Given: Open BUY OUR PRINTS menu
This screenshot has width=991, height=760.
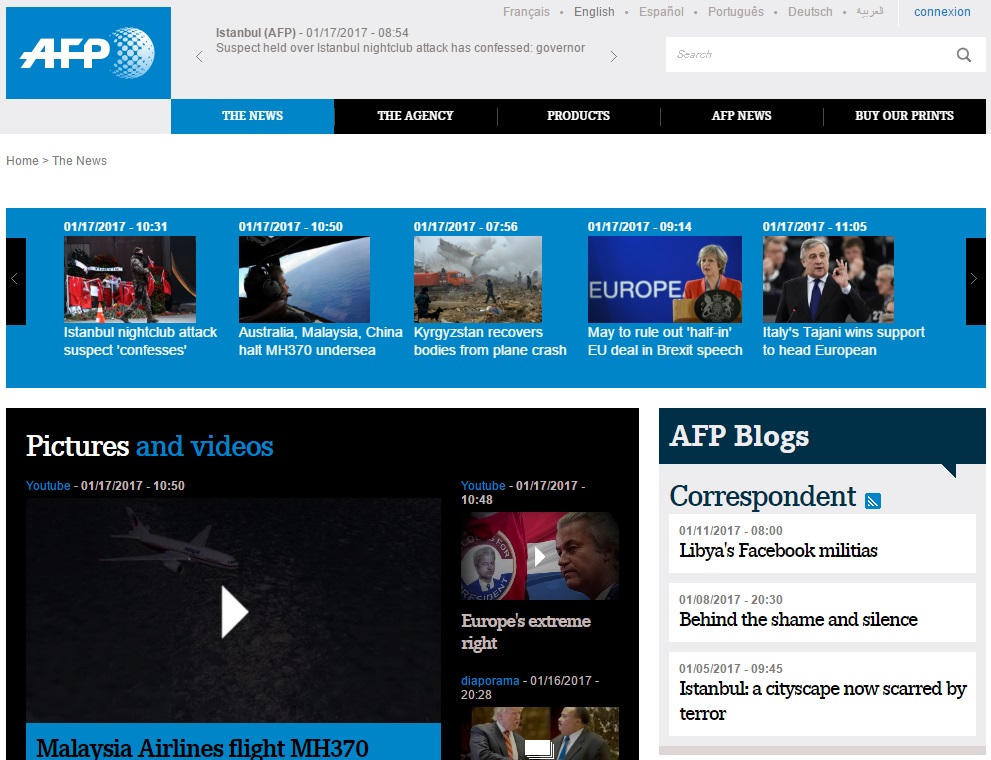Looking at the screenshot, I should [904, 116].
